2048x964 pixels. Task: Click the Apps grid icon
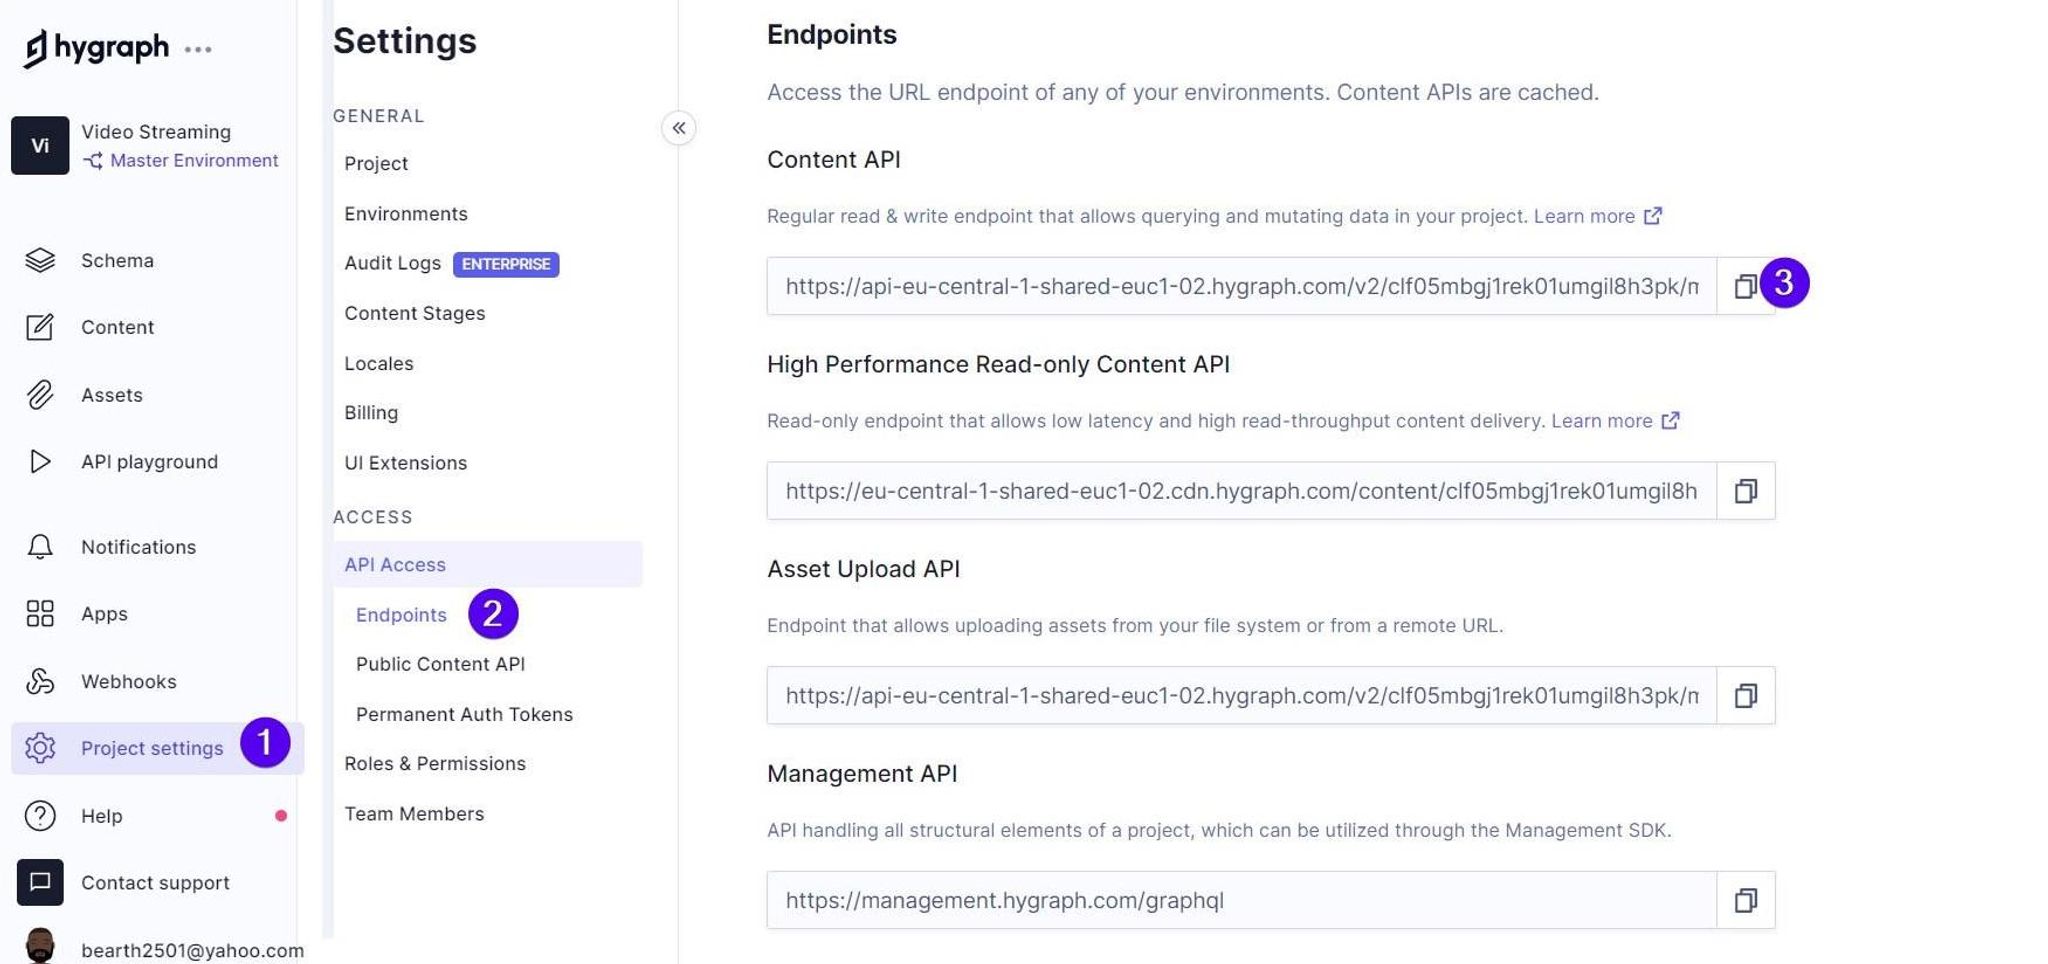click(40, 613)
